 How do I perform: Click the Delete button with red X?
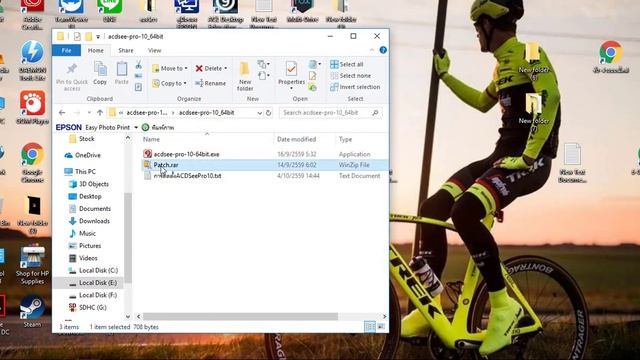[211, 69]
